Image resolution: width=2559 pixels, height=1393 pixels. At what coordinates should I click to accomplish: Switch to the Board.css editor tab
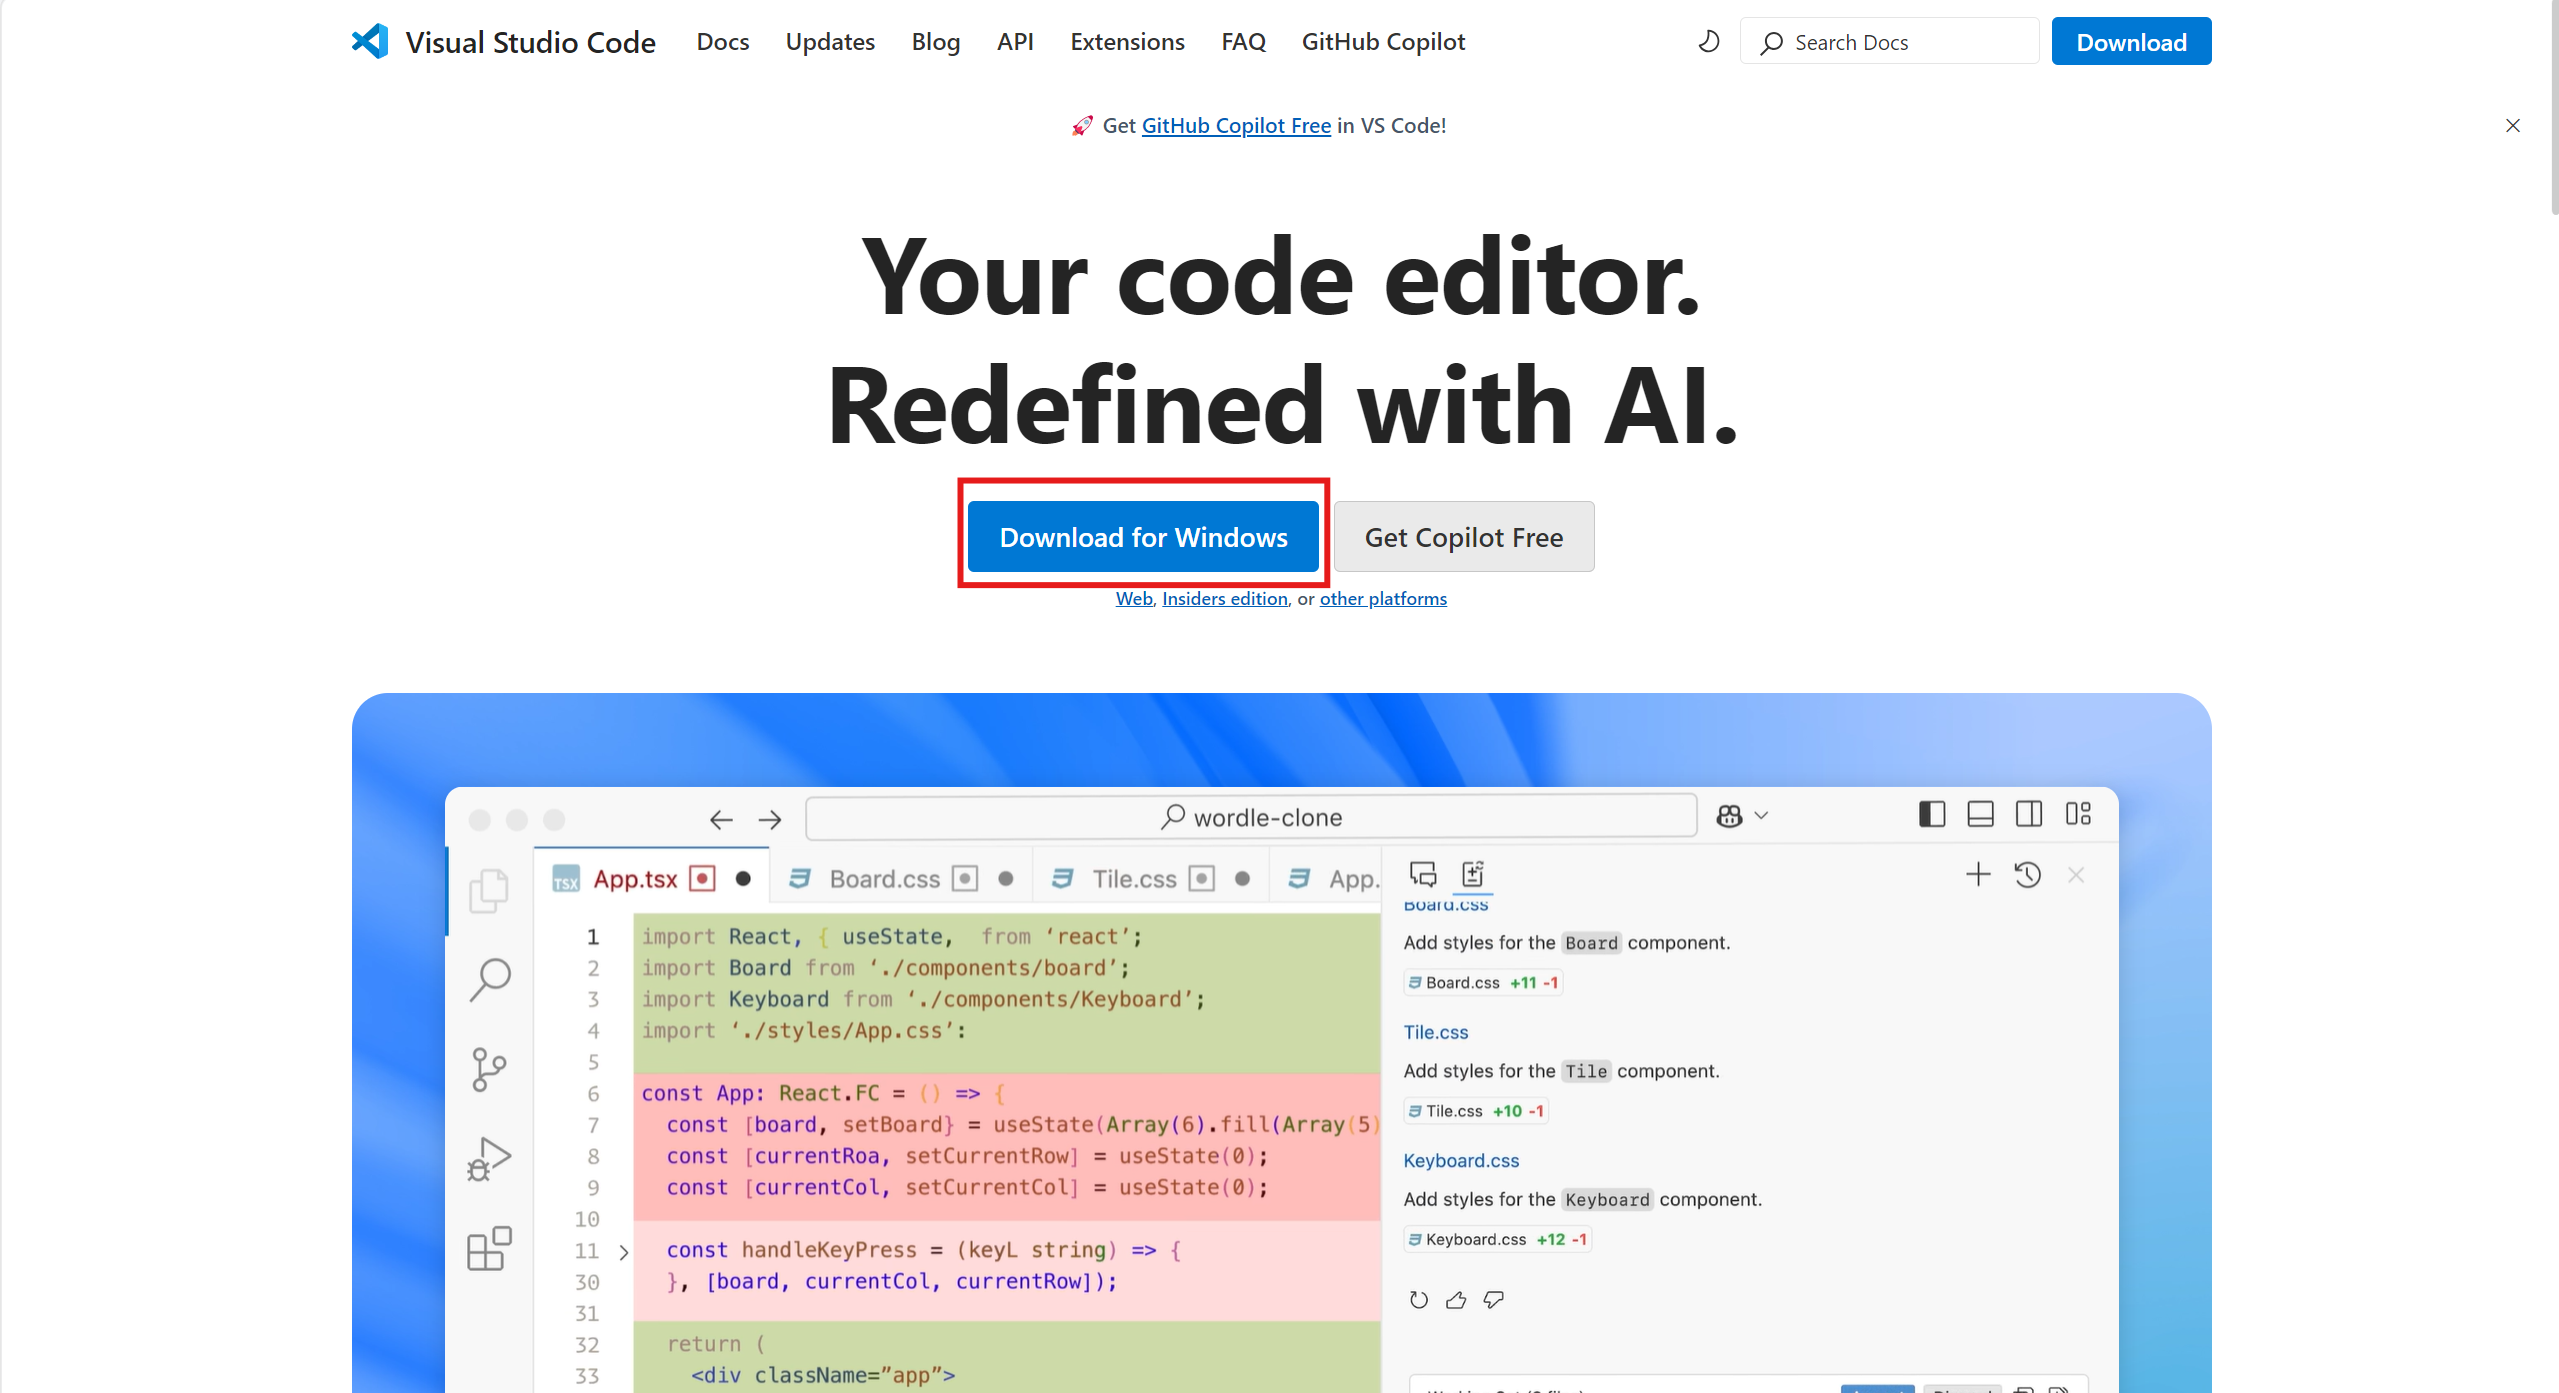pos(884,879)
